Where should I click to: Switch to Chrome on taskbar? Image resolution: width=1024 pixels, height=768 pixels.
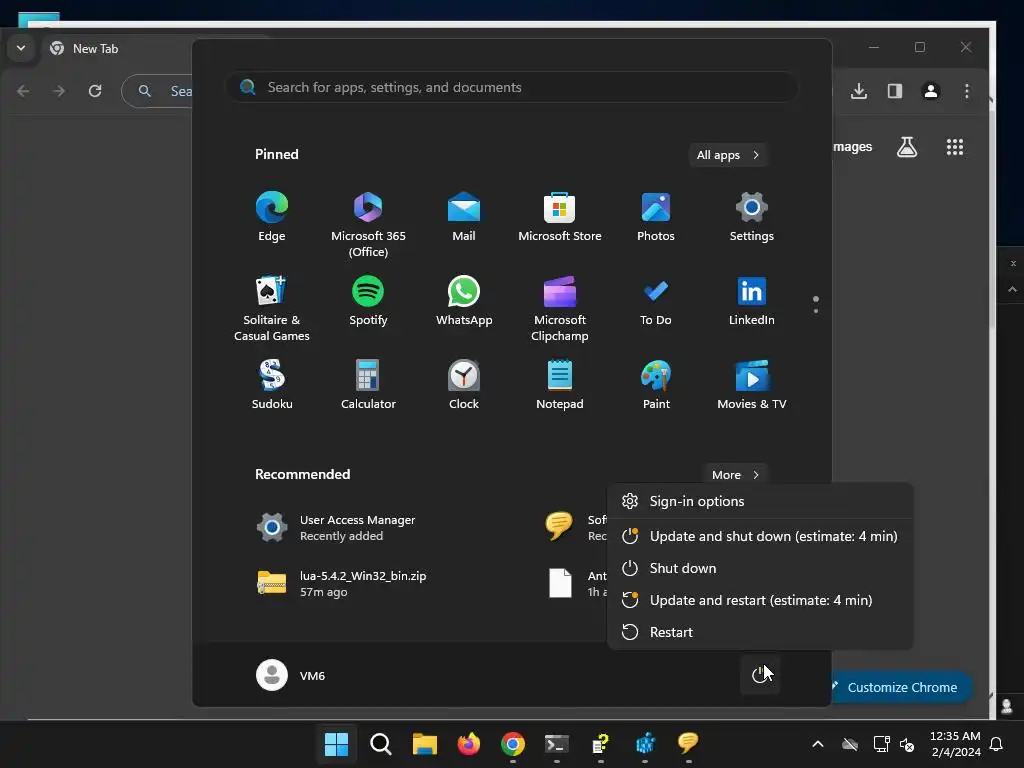coord(513,744)
